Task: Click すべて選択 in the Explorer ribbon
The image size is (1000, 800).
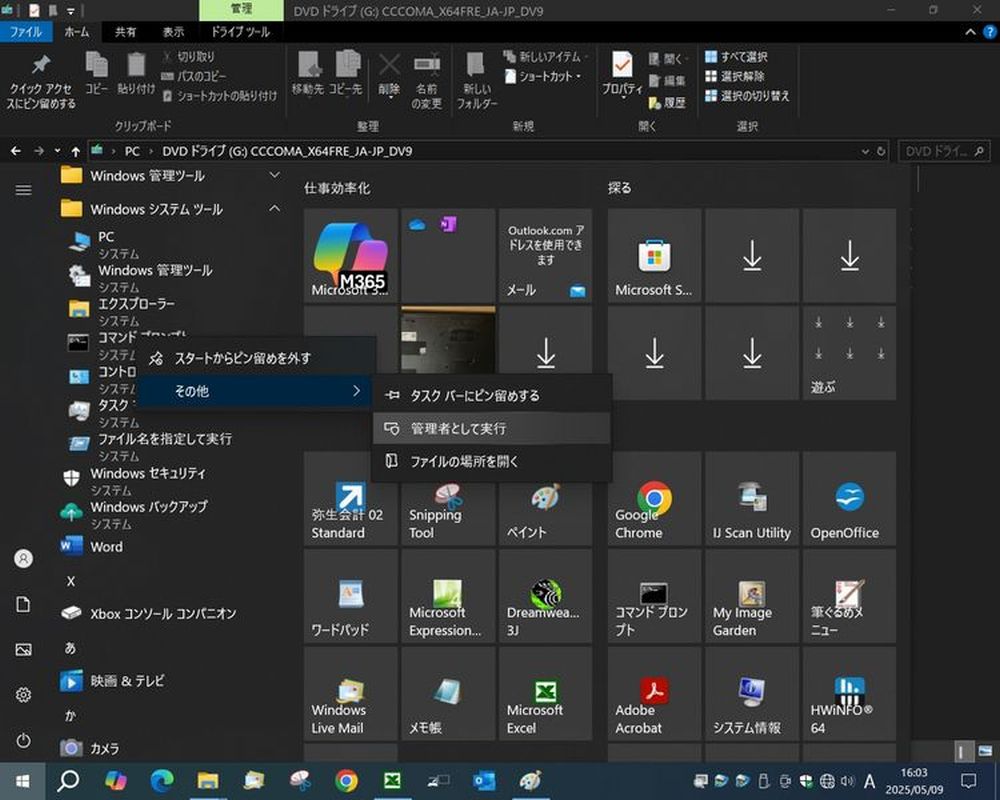Action: [x=737, y=57]
